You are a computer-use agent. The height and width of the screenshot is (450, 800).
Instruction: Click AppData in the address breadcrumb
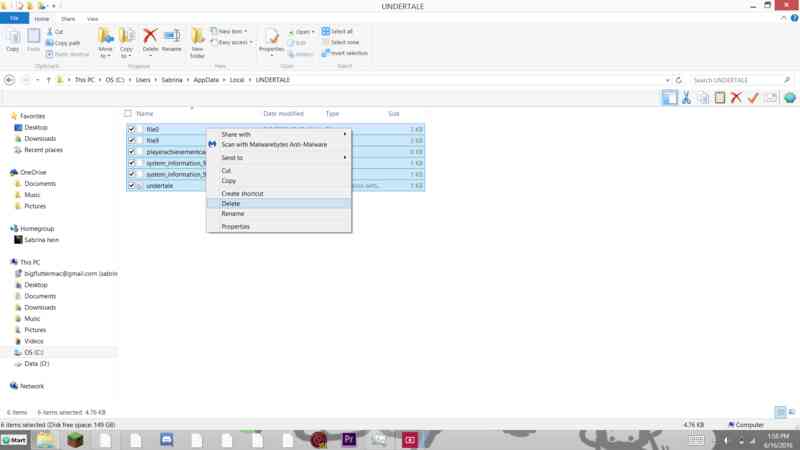pos(206,80)
